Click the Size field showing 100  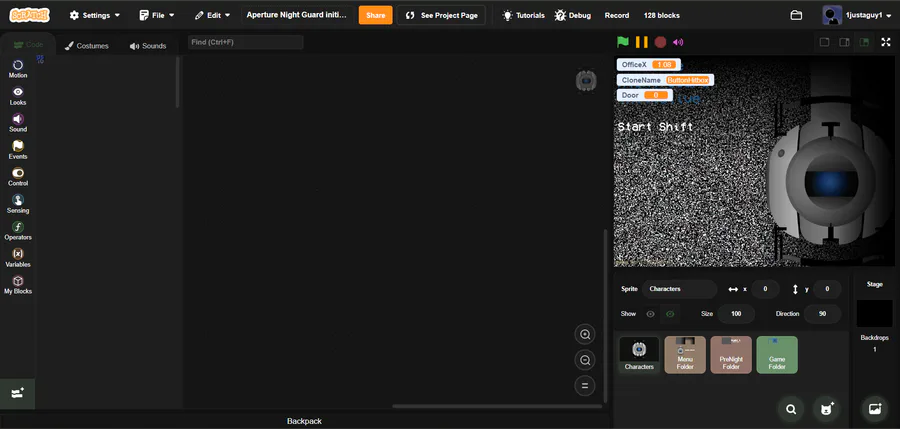(x=736, y=314)
